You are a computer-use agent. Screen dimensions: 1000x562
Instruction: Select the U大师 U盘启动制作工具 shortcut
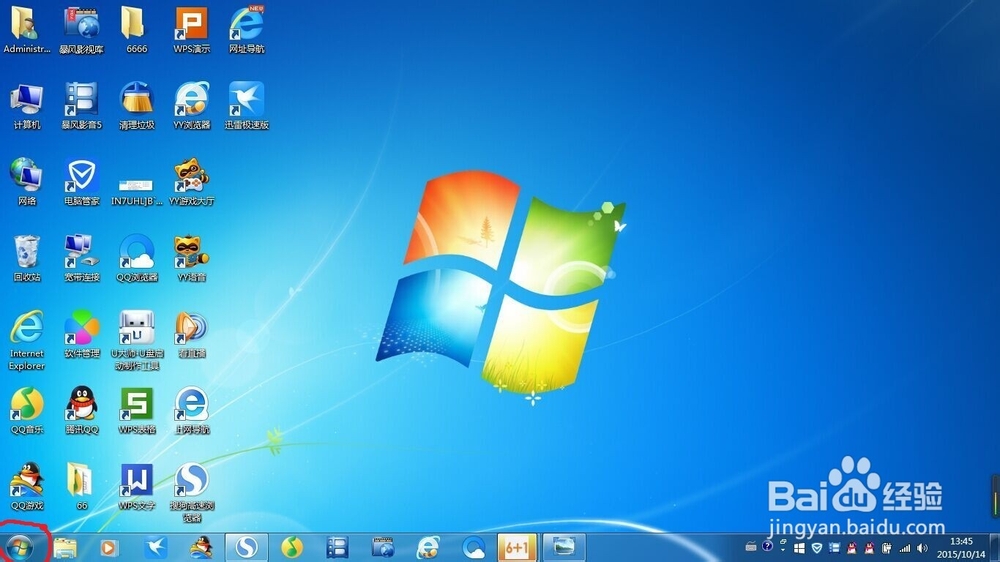pyautogui.click(x=136, y=340)
